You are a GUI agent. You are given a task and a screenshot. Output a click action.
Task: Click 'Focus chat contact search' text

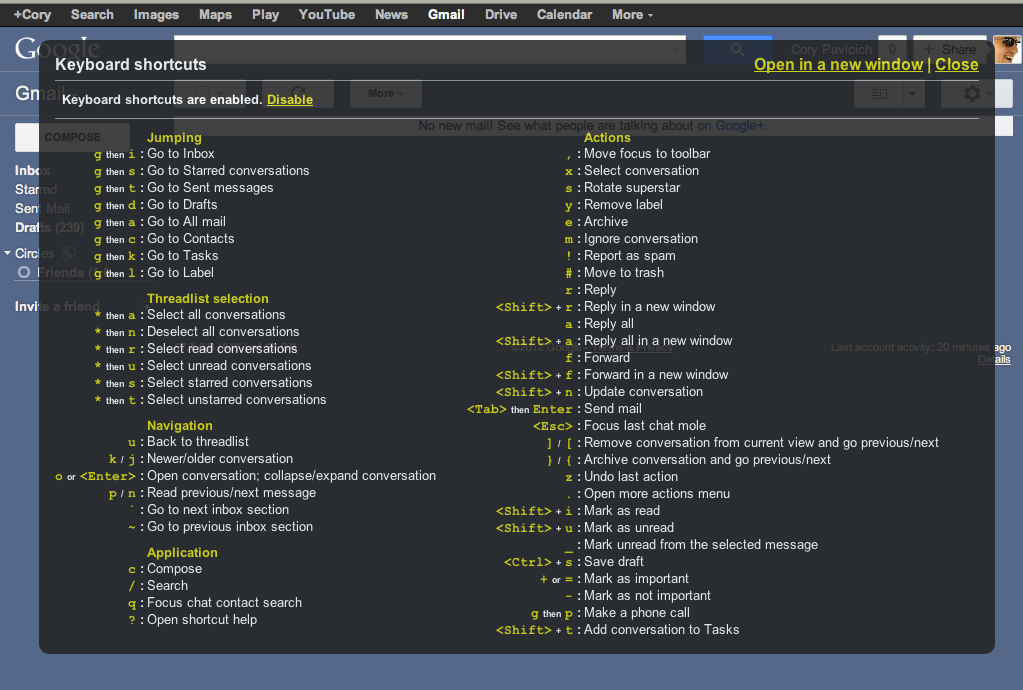(x=224, y=603)
